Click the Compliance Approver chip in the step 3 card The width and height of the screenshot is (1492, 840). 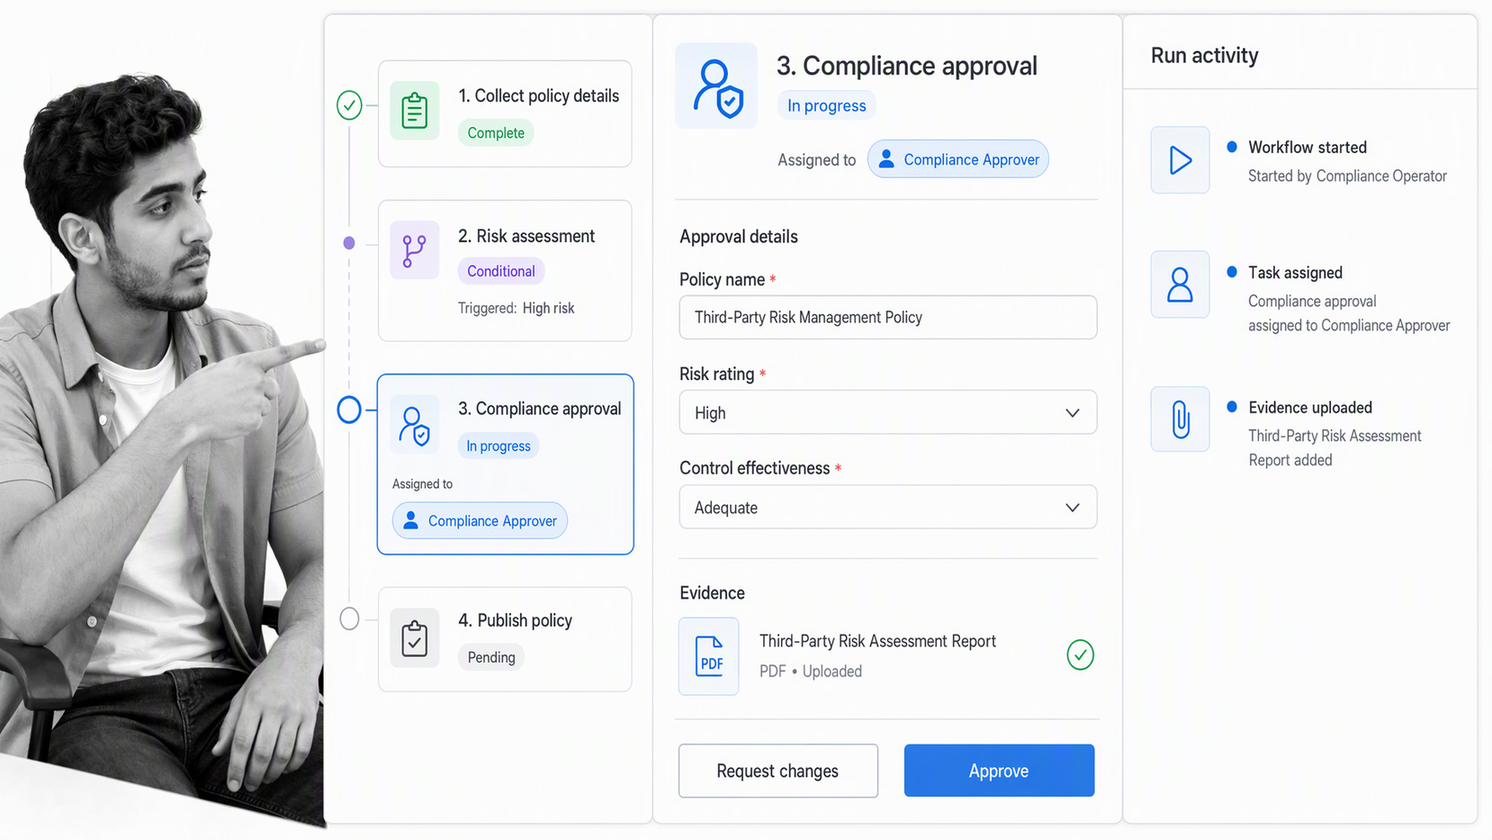tap(480, 521)
